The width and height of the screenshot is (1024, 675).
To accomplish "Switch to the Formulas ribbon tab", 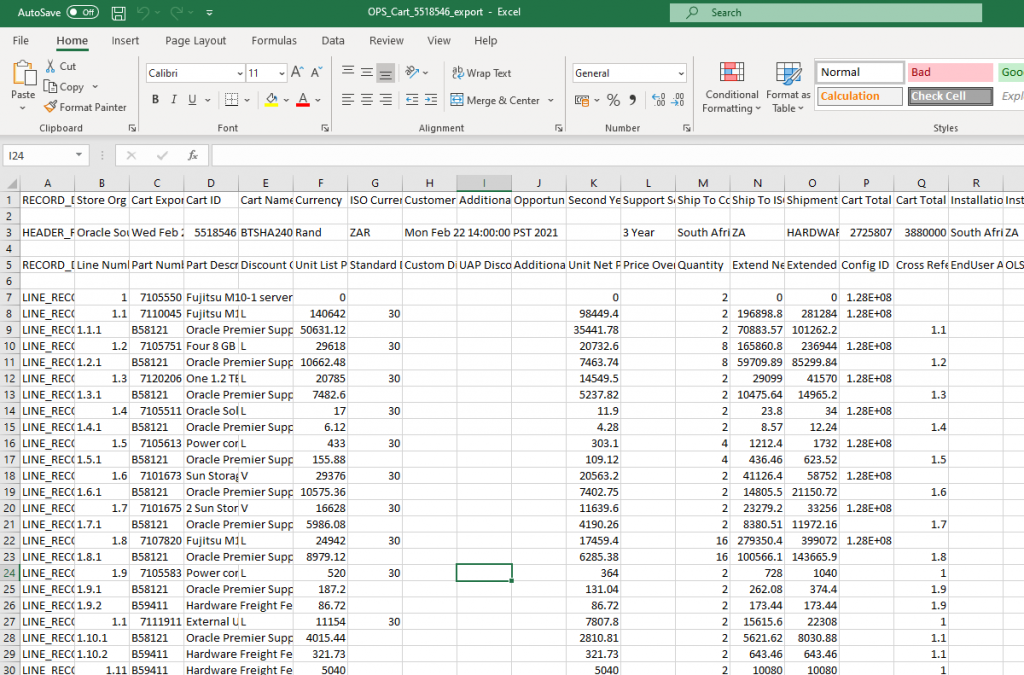I will click(x=274, y=41).
